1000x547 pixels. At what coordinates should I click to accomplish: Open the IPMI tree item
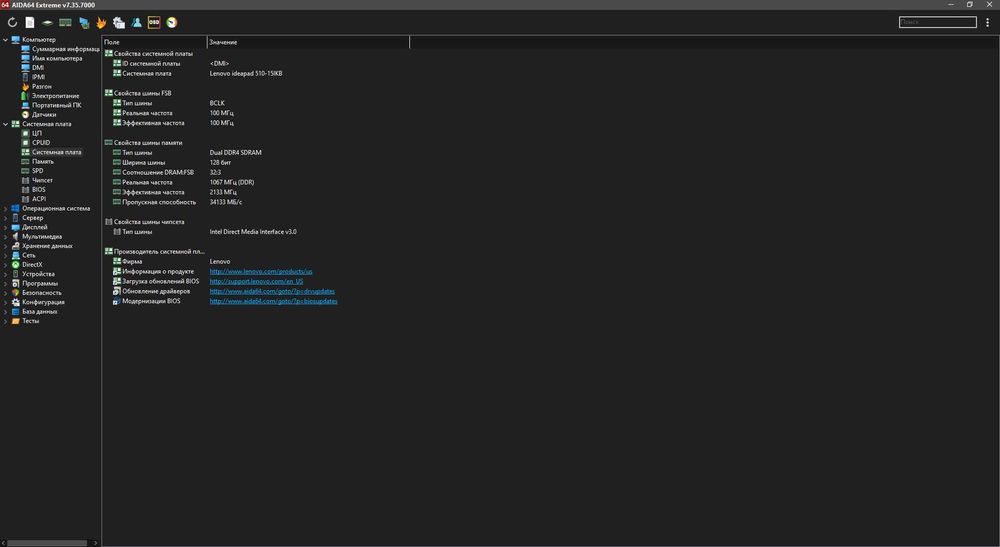tap(38, 77)
